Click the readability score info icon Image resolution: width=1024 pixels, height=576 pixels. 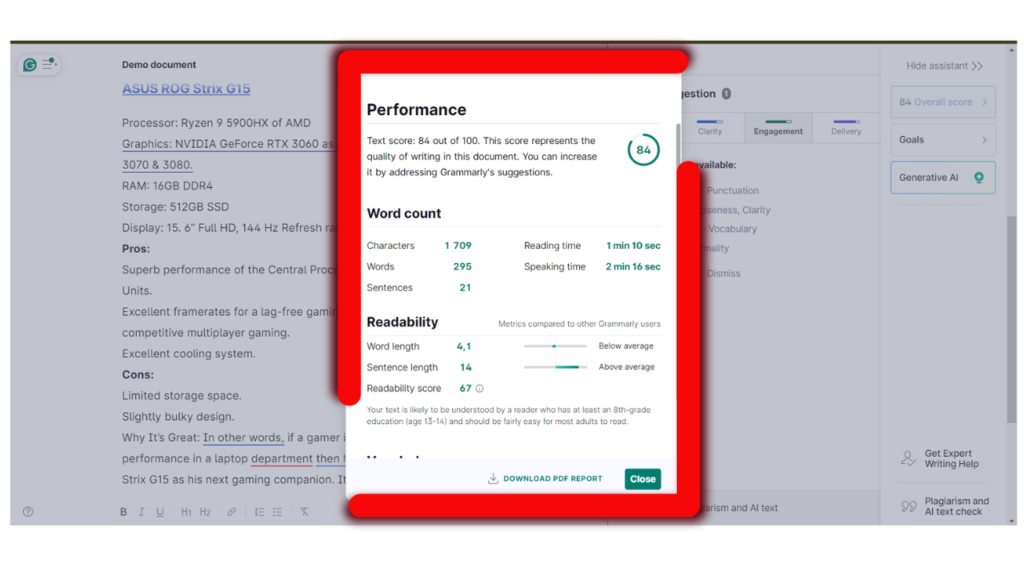coord(480,389)
